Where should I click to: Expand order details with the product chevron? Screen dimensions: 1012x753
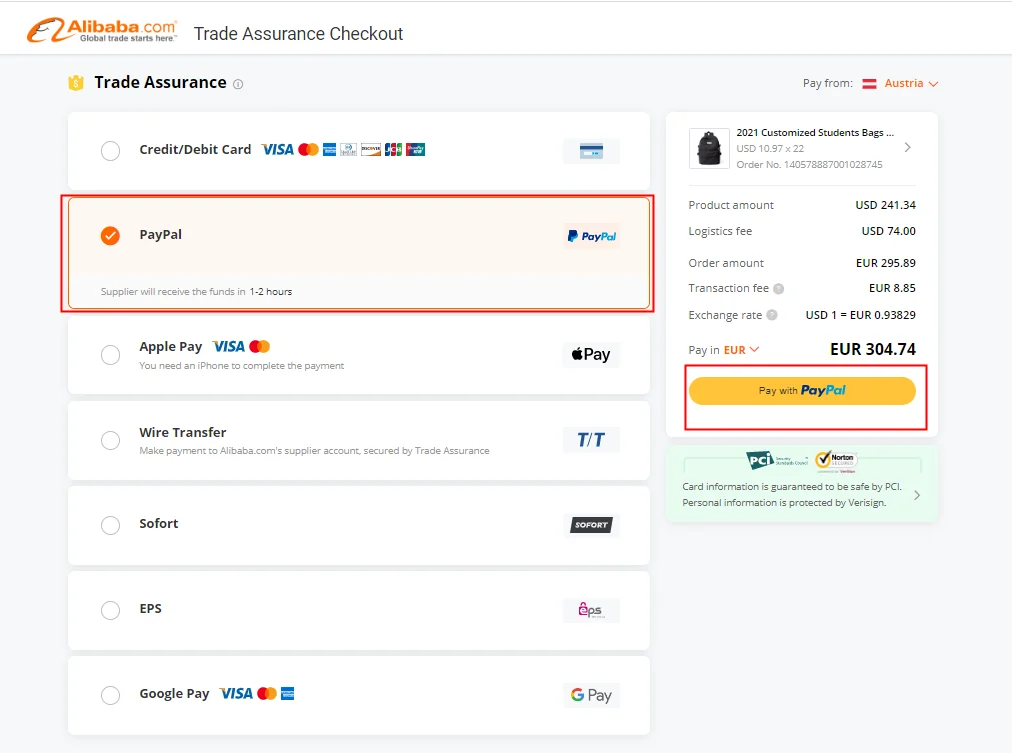click(907, 148)
